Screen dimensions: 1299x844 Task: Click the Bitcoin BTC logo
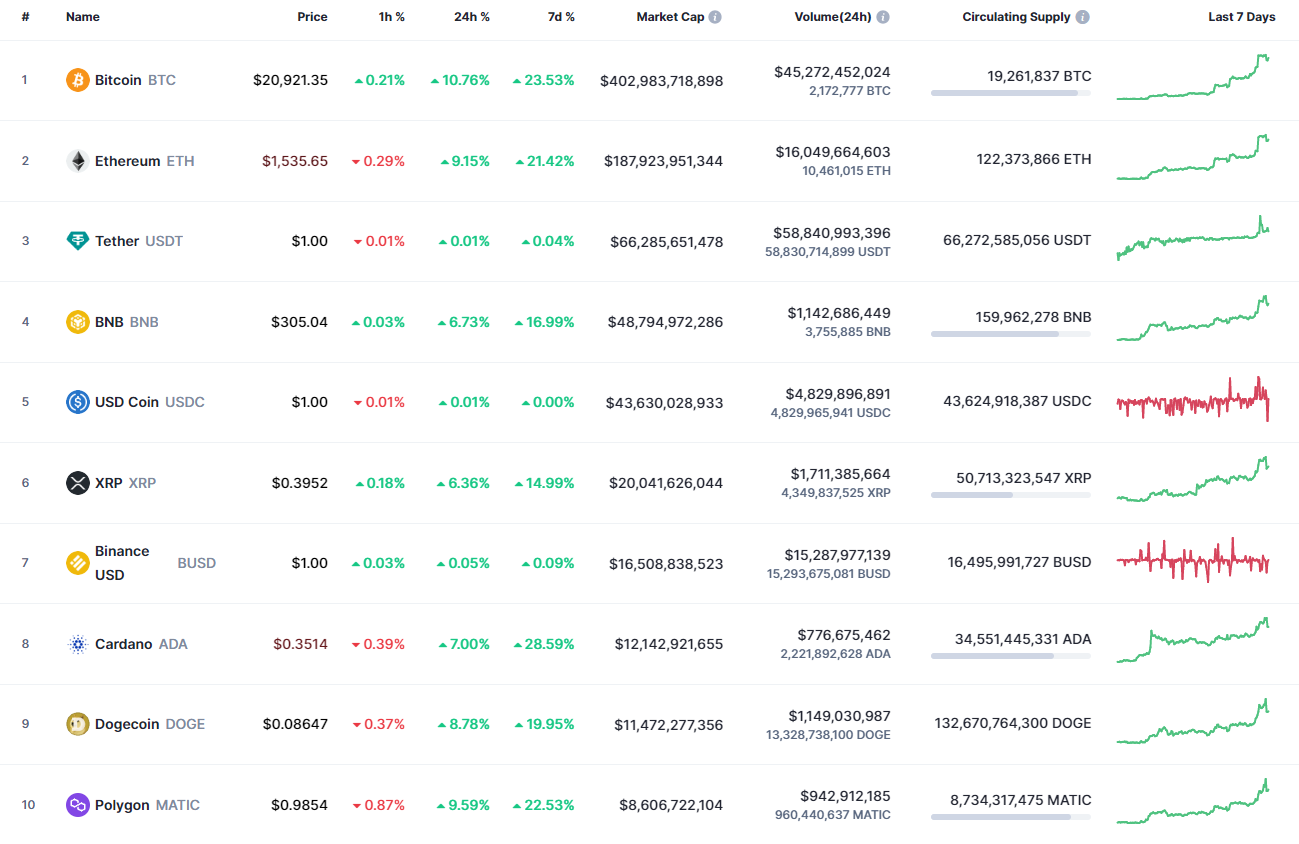tap(77, 80)
